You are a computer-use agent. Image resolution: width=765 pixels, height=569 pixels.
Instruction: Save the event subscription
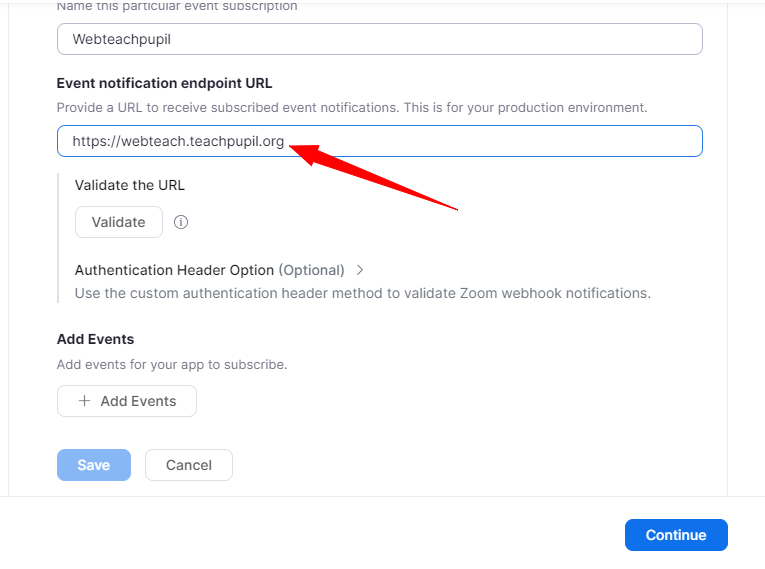tap(94, 465)
